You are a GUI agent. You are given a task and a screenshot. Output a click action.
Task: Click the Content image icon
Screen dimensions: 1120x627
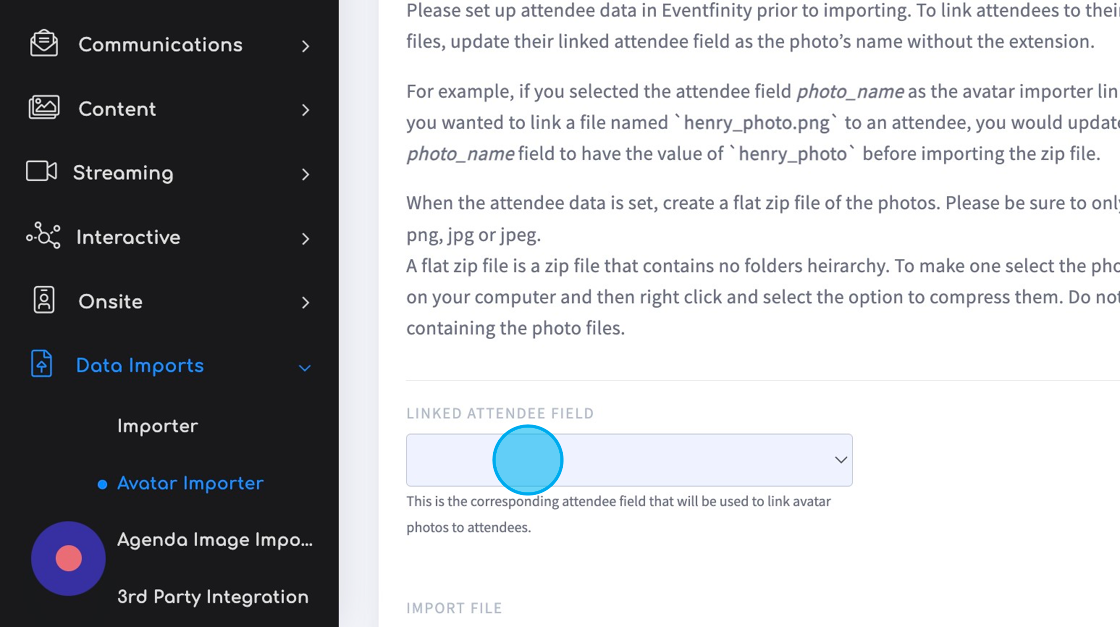(x=44, y=108)
